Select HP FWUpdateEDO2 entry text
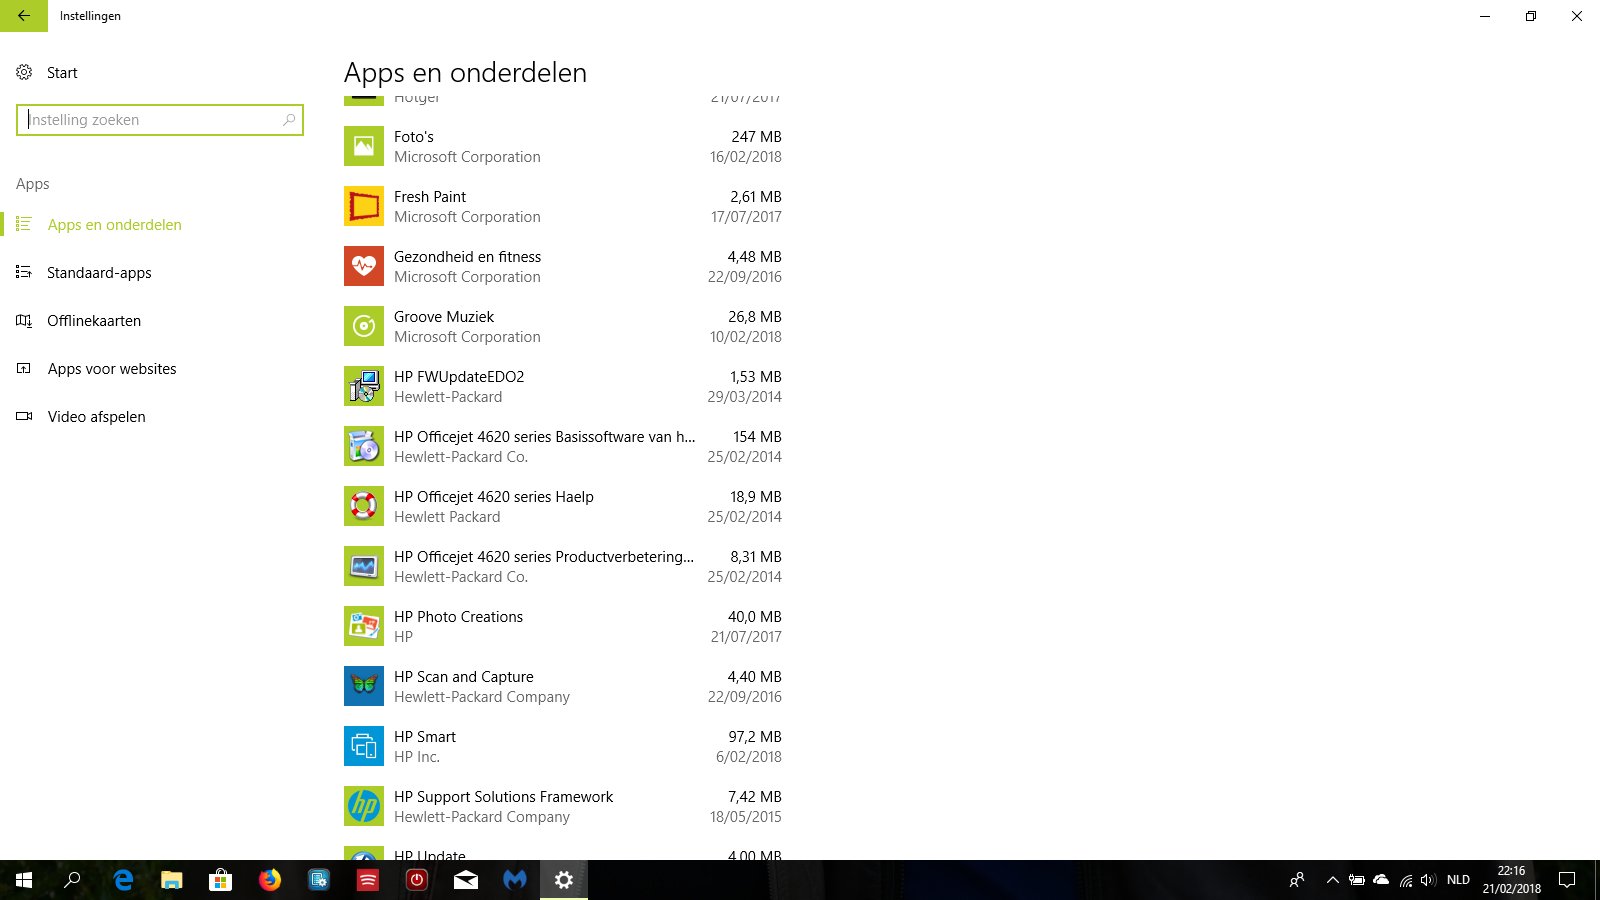Viewport: 1600px width, 900px height. pyautogui.click(x=459, y=377)
